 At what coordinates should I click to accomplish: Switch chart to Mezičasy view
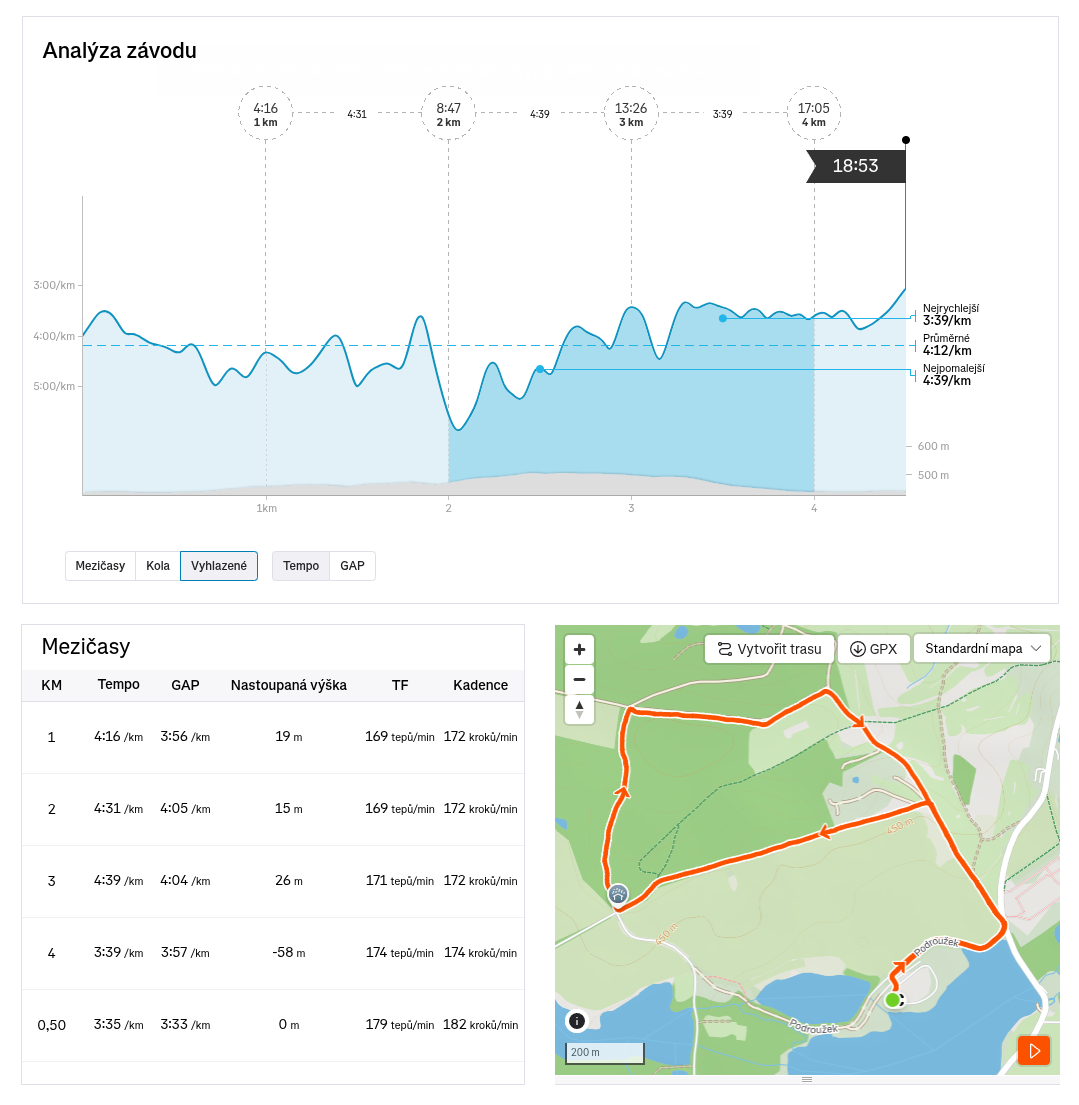tap(100, 566)
